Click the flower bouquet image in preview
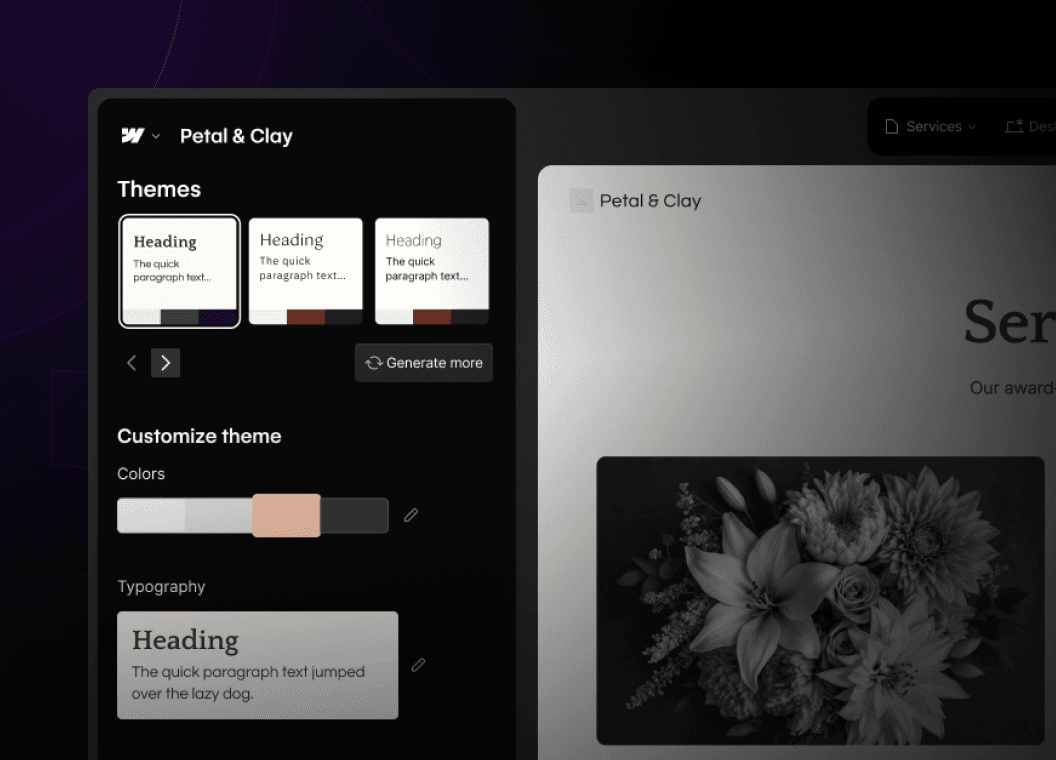Viewport: 1056px width, 760px height. pos(820,601)
